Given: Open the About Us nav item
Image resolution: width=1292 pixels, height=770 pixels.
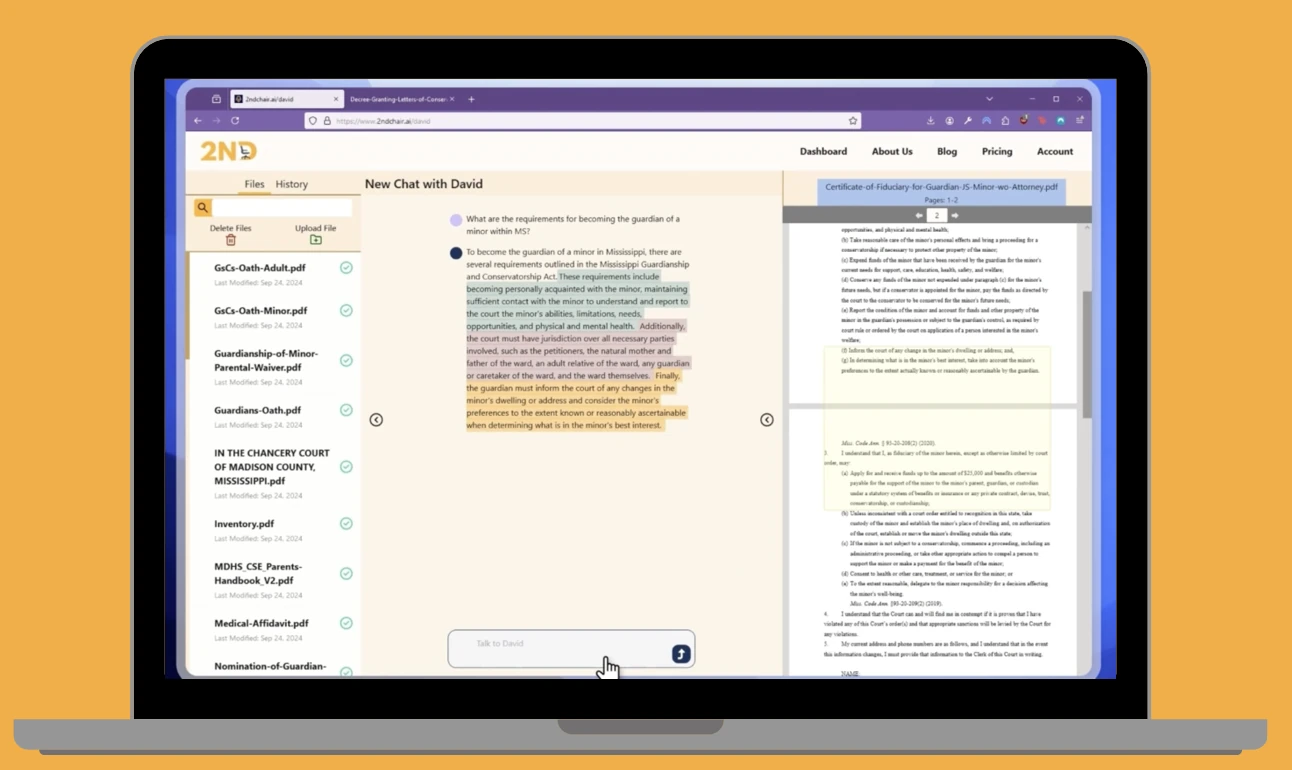Looking at the screenshot, I should 892,152.
